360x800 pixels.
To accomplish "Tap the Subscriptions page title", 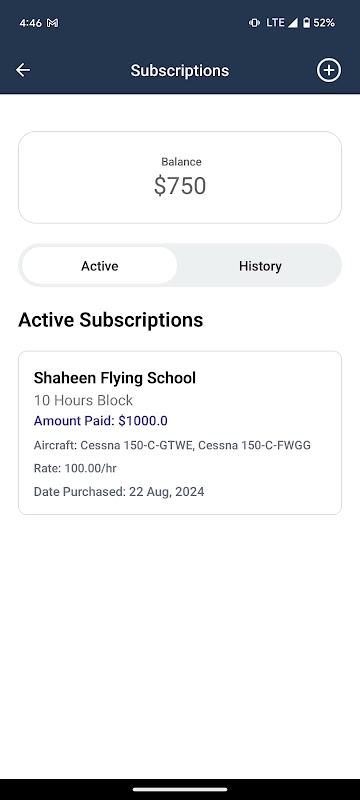I will 180,70.
